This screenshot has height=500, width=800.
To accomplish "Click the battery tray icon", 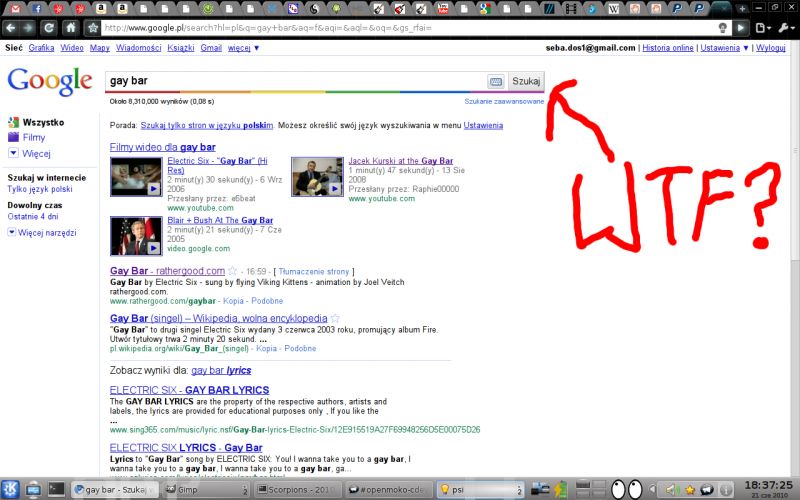I will click(x=560, y=490).
